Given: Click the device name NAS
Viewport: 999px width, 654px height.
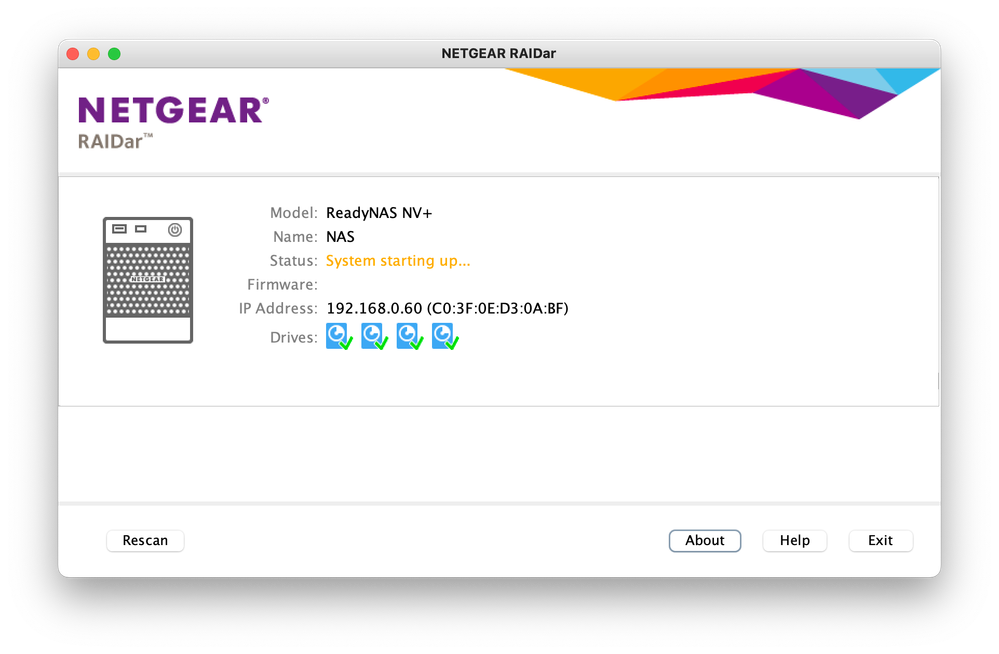Looking at the screenshot, I should (340, 237).
